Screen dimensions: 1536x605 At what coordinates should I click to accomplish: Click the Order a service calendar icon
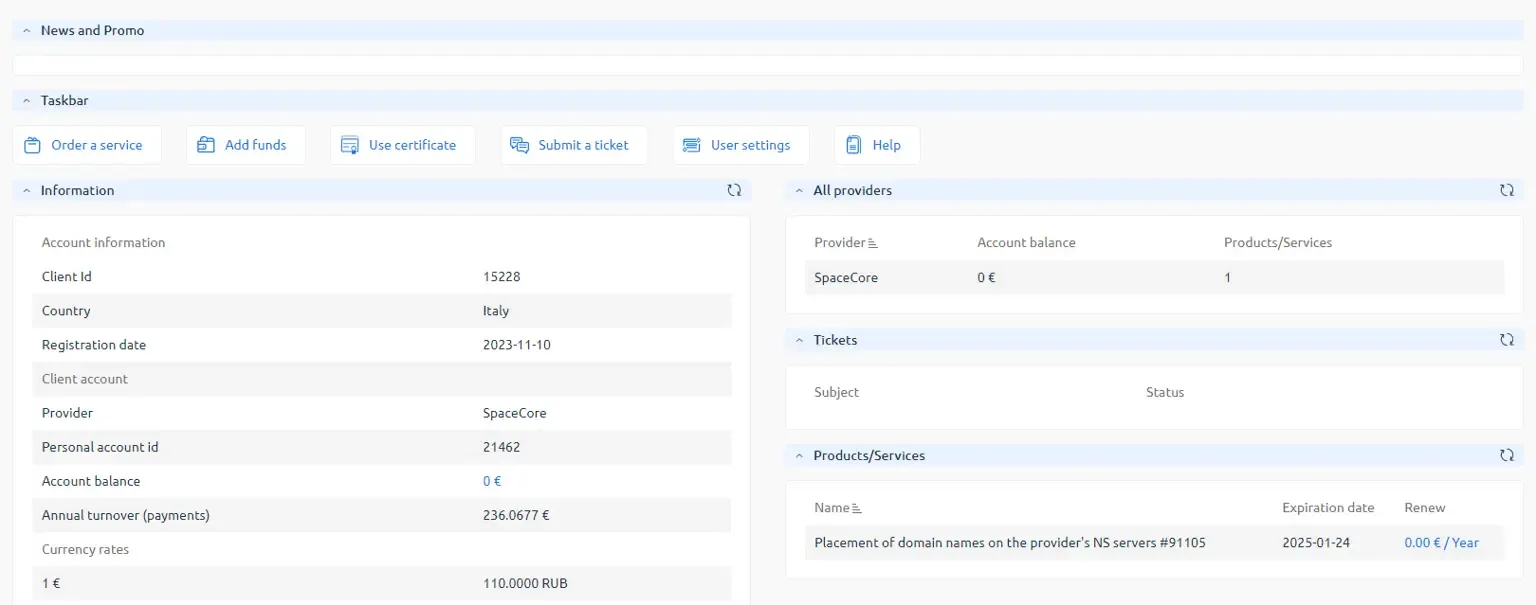tap(30, 144)
